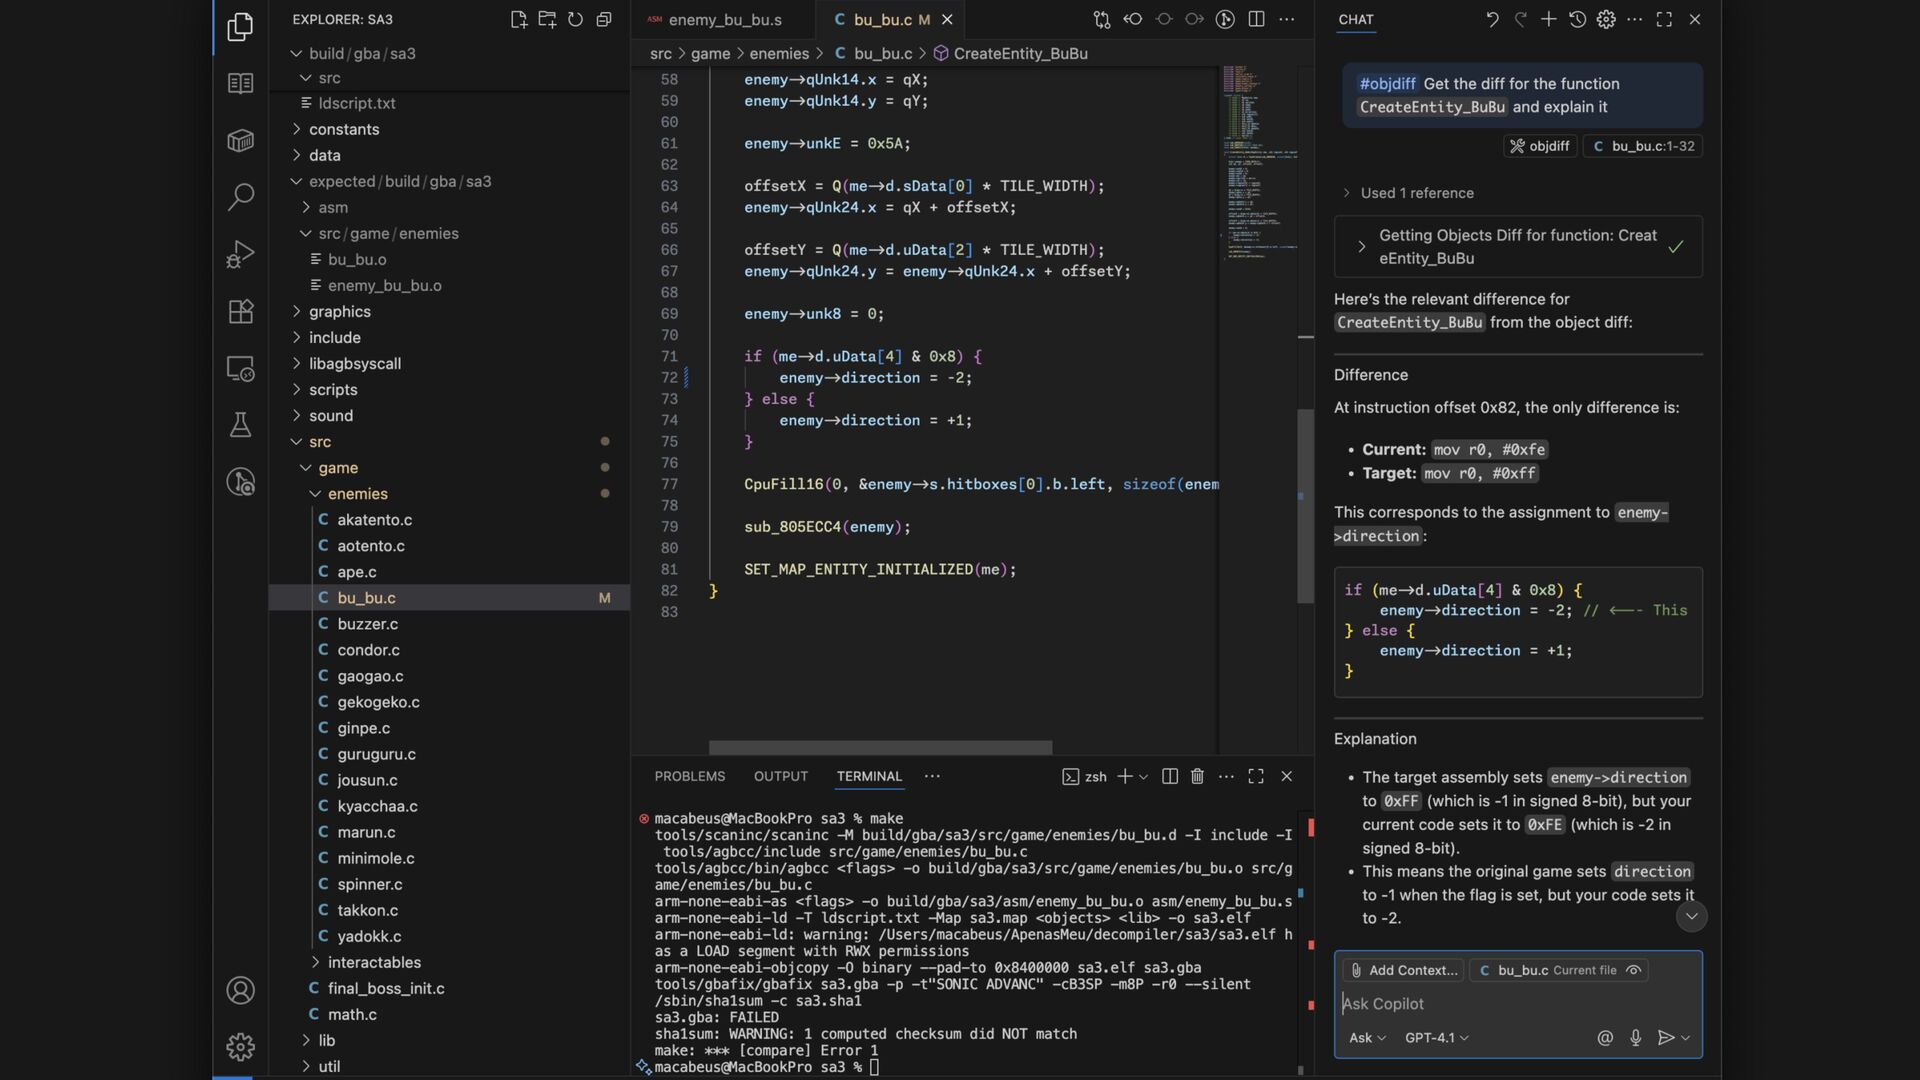Click New File icon in Explorer header
This screenshot has width=1920, height=1080.
[x=518, y=19]
